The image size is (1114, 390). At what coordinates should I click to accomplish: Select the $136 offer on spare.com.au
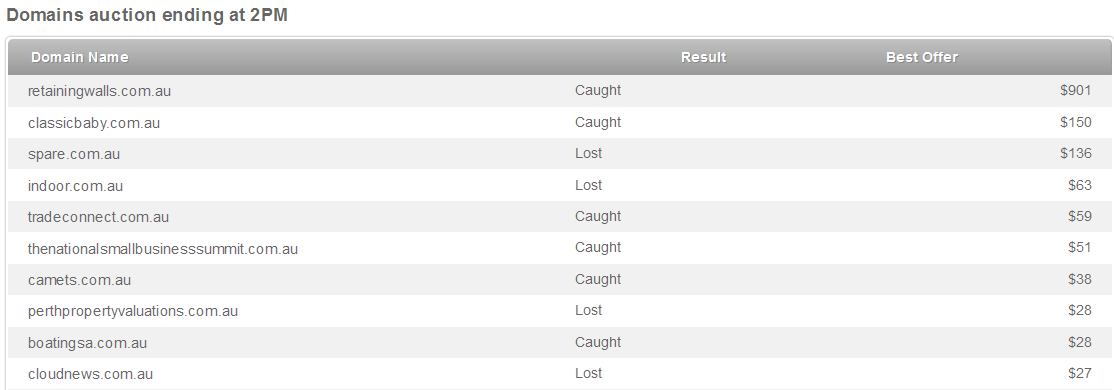[x=1076, y=153]
